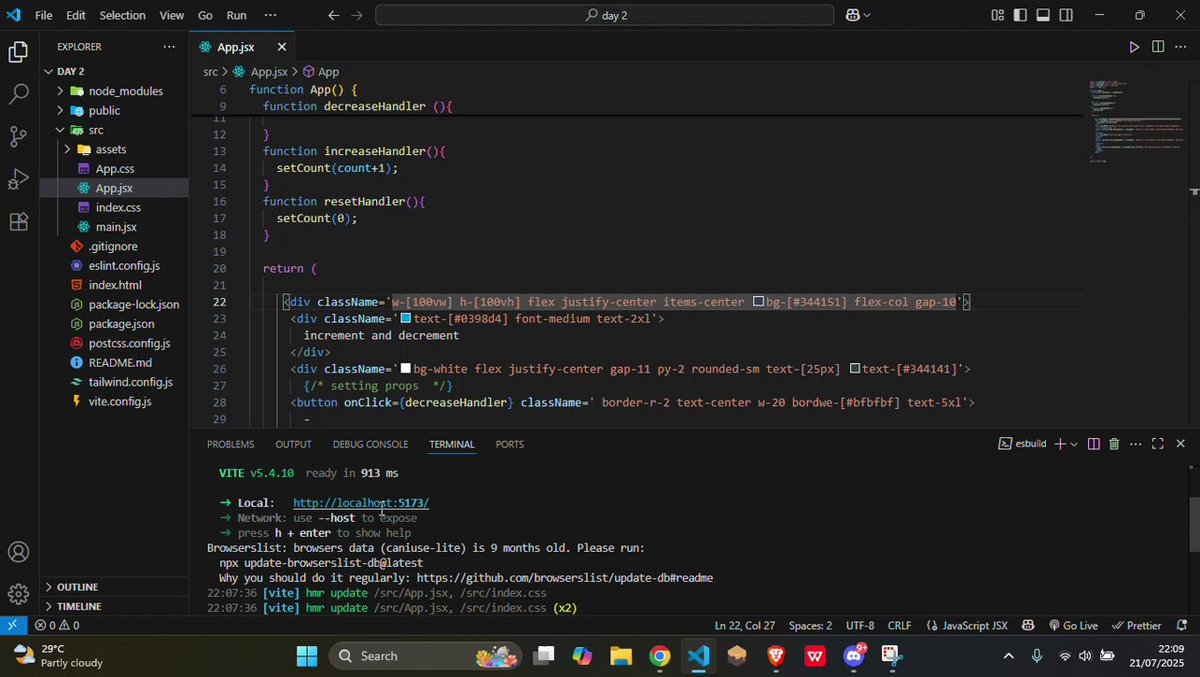1200x677 pixels.
Task: Go forward with the navigation arrow
Action: [x=357, y=15]
